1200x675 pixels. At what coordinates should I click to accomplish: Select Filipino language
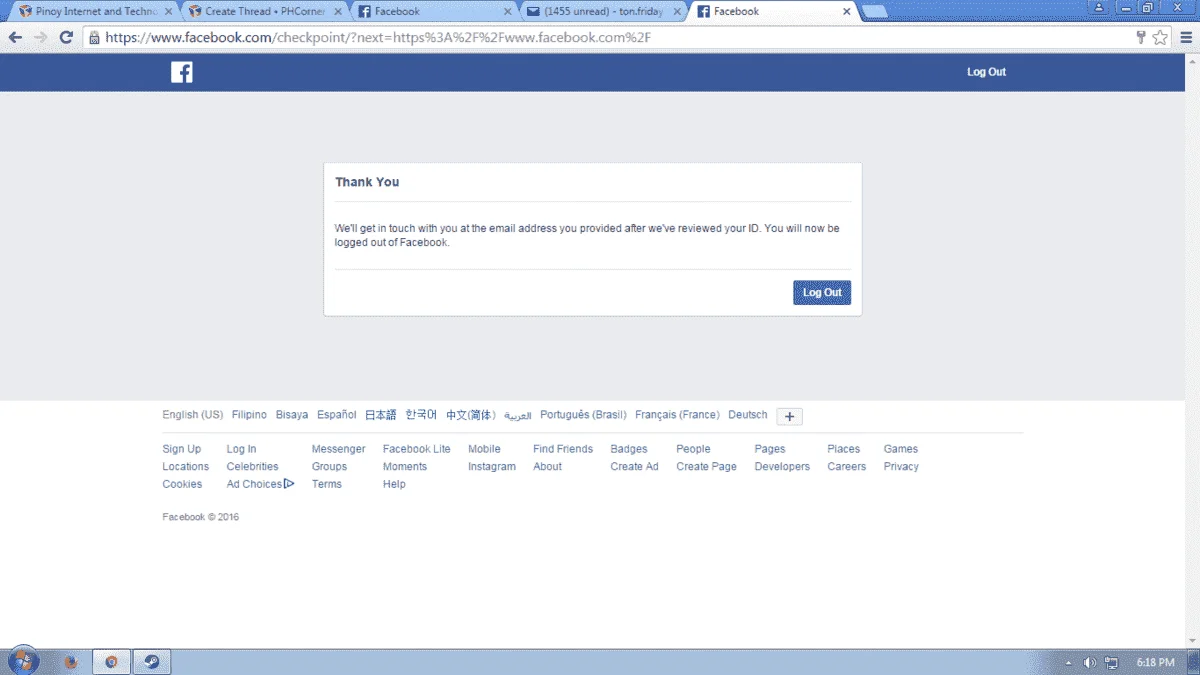(249, 415)
